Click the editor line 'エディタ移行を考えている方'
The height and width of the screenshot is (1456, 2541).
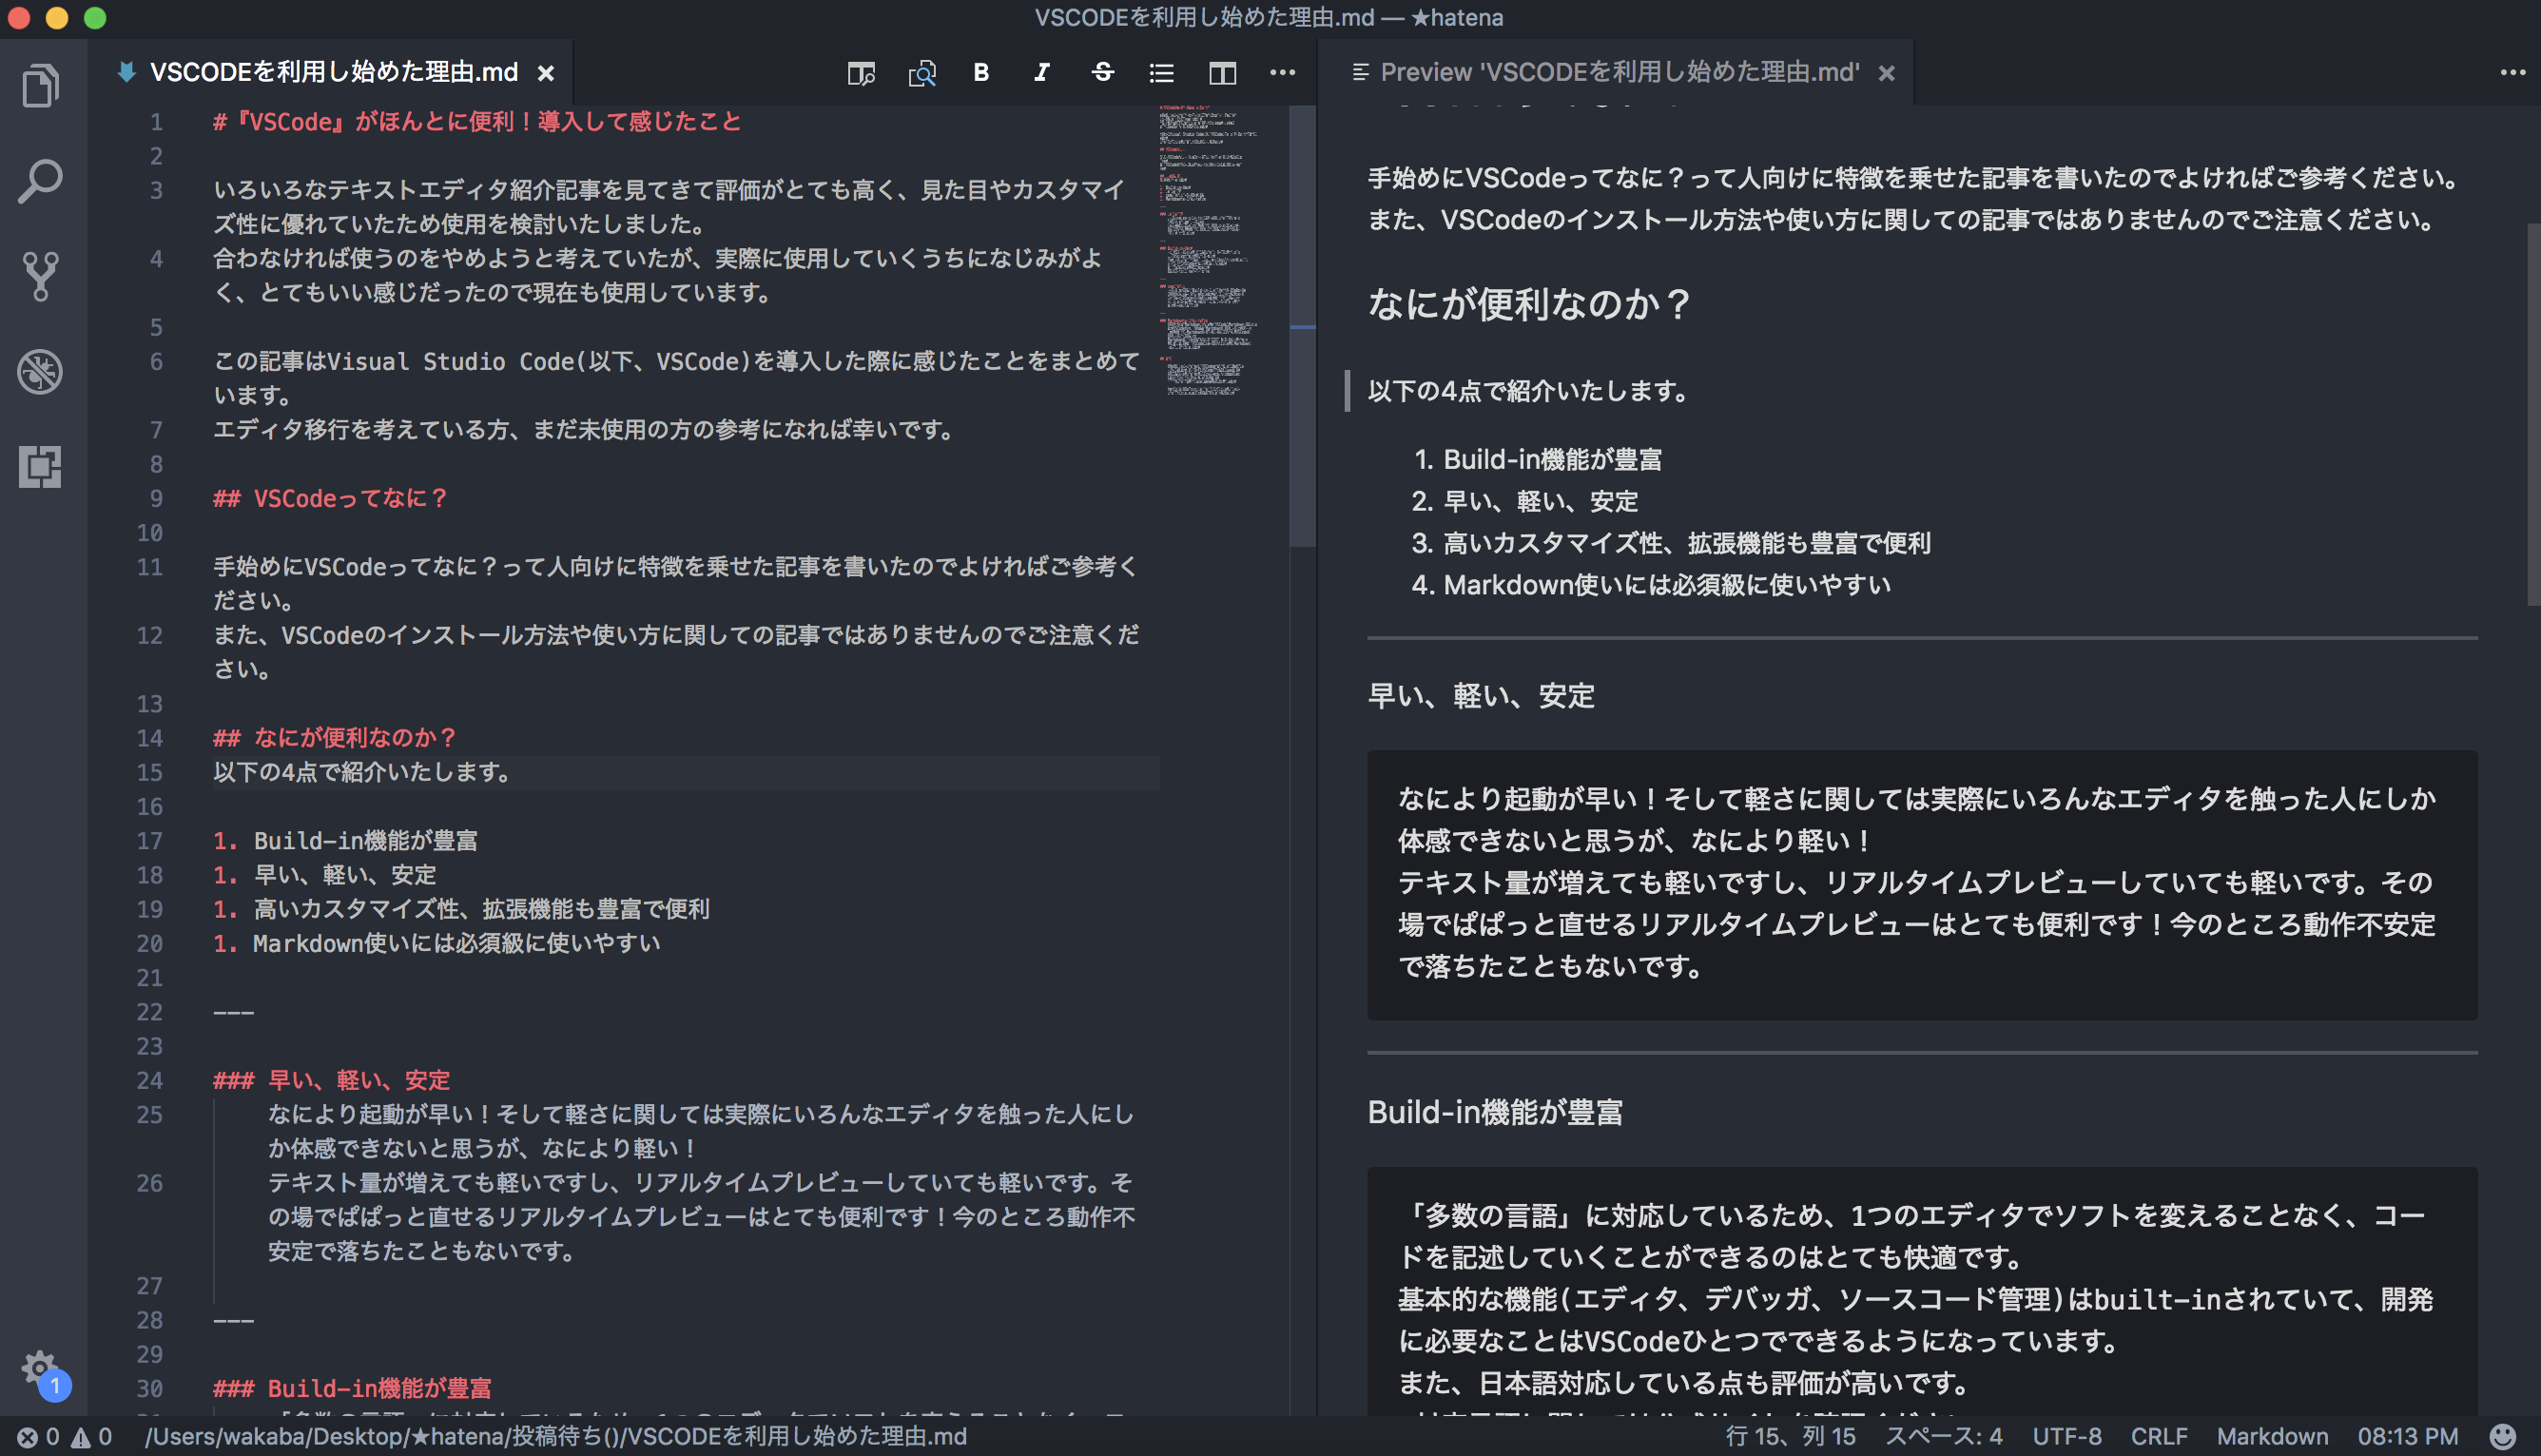pyautogui.click(x=585, y=430)
